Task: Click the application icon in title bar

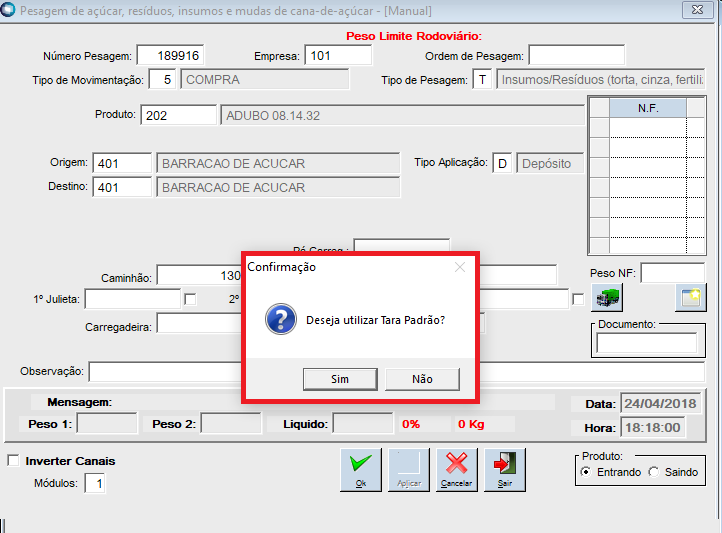Action: [x=7, y=10]
